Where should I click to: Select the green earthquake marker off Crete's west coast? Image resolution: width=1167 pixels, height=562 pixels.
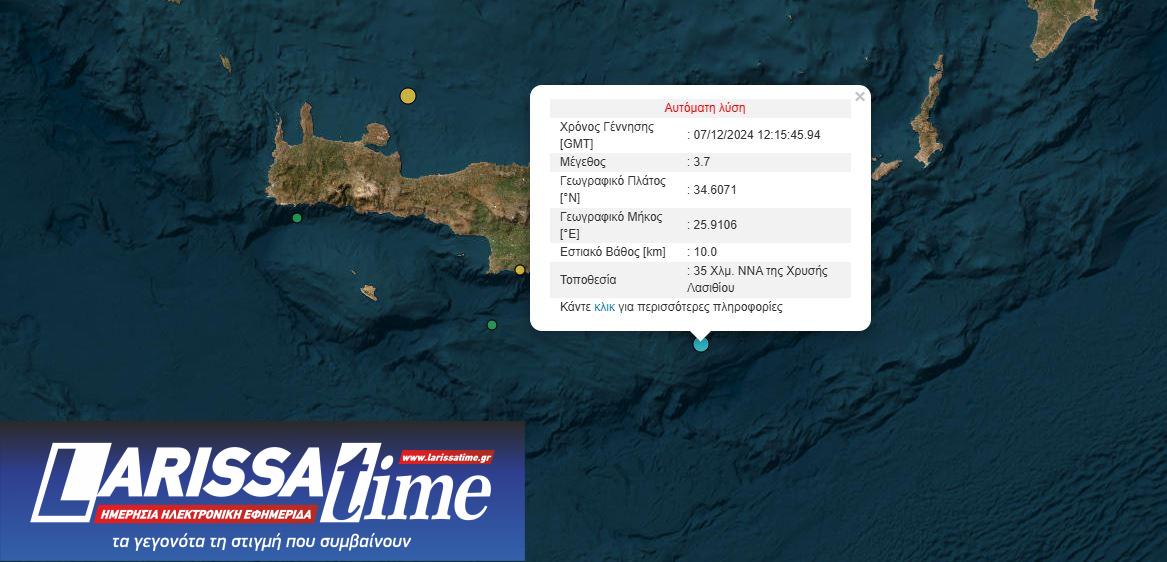(x=297, y=218)
